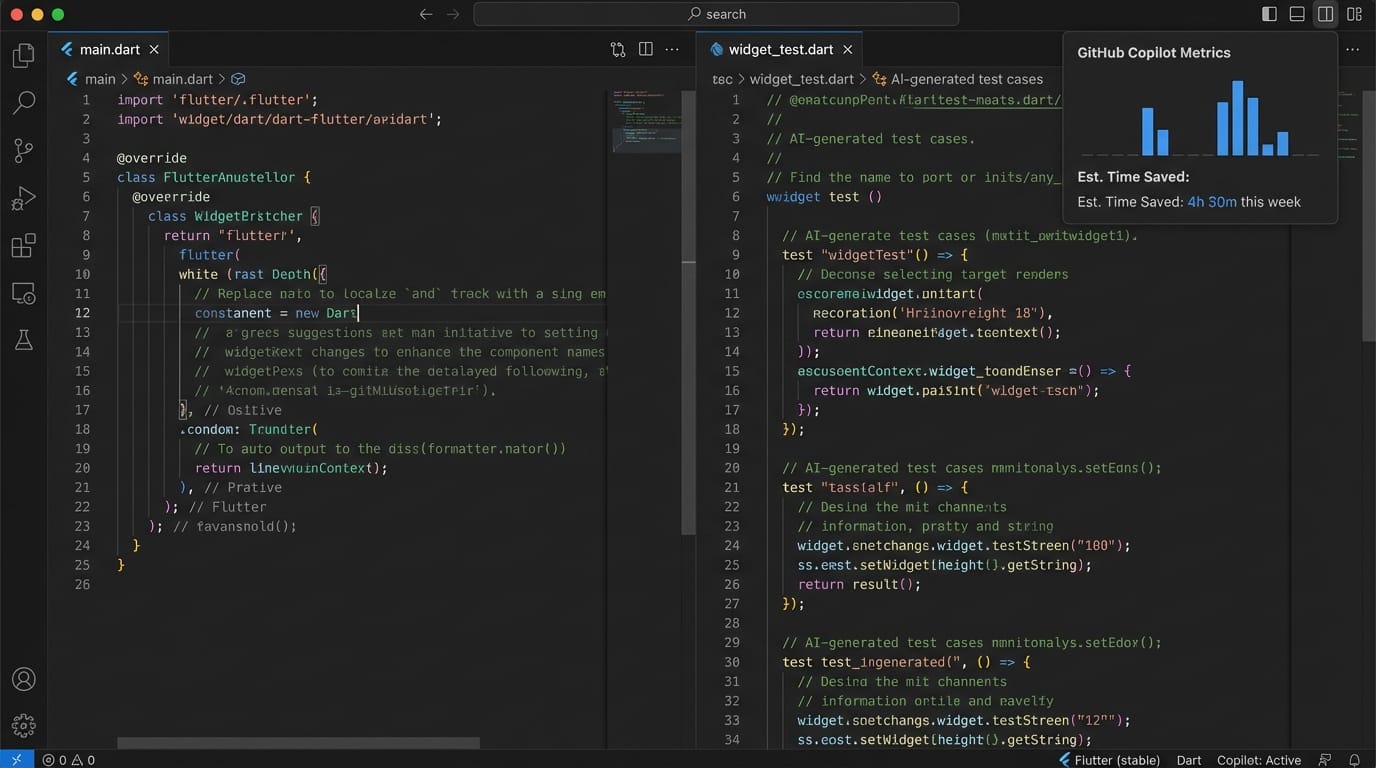This screenshot has height=768, width=1376.
Task: Open the Run and Debug panel
Action: [24, 198]
